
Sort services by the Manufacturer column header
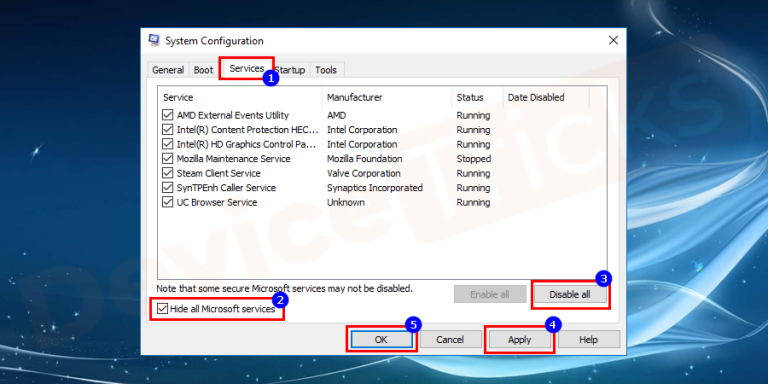[x=387, y=97]
